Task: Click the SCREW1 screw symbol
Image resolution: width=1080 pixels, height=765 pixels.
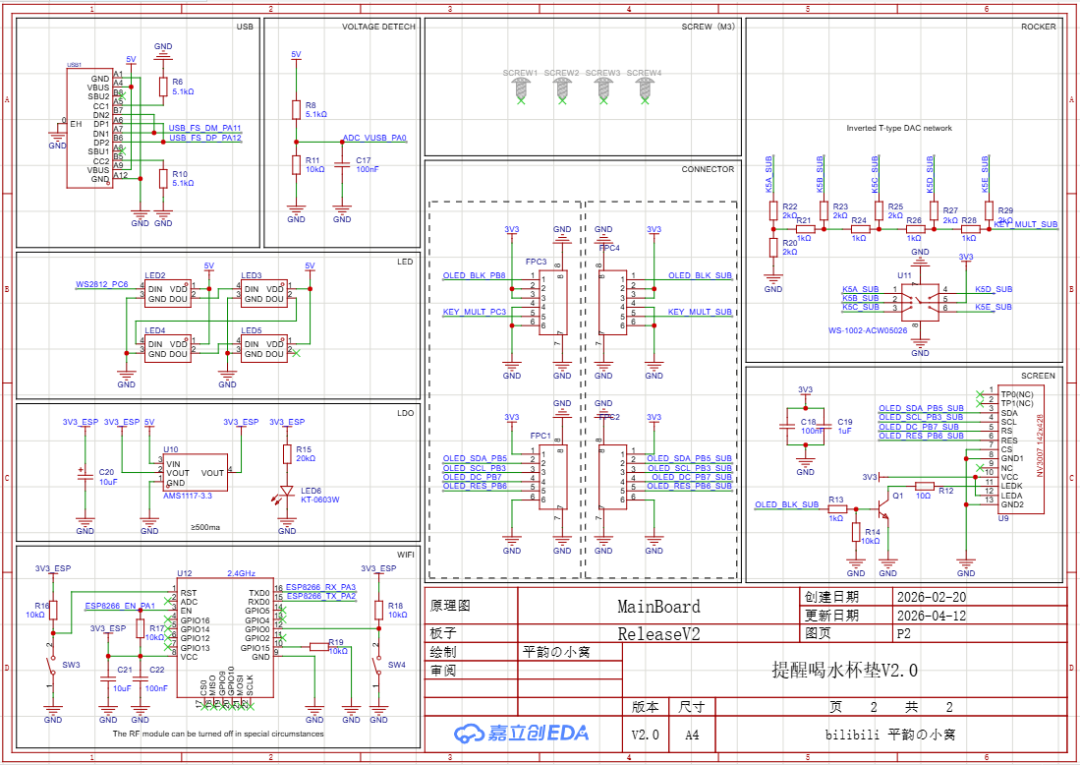Action: (520, 90)
